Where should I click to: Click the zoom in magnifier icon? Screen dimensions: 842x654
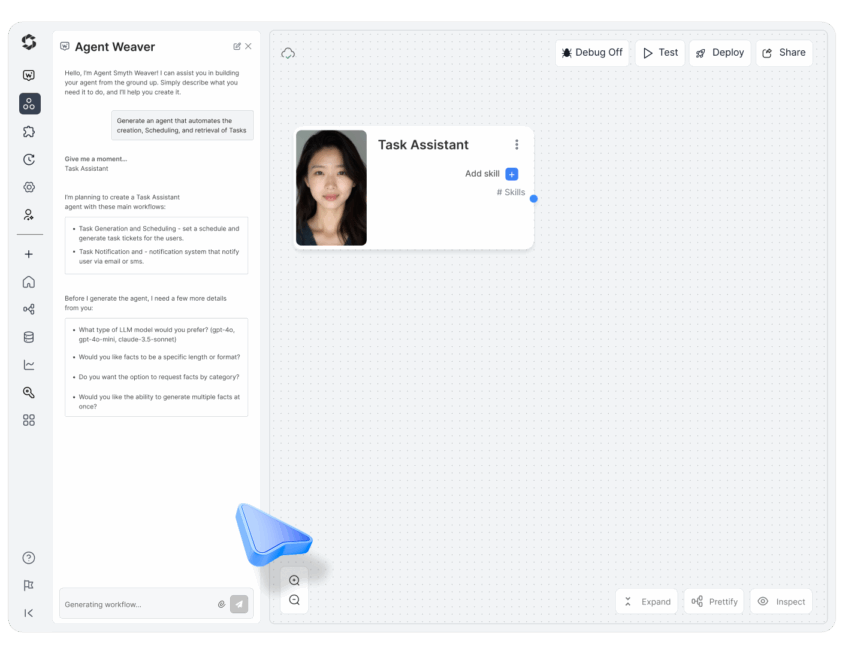pyautogui.click(x=294, y=580)
